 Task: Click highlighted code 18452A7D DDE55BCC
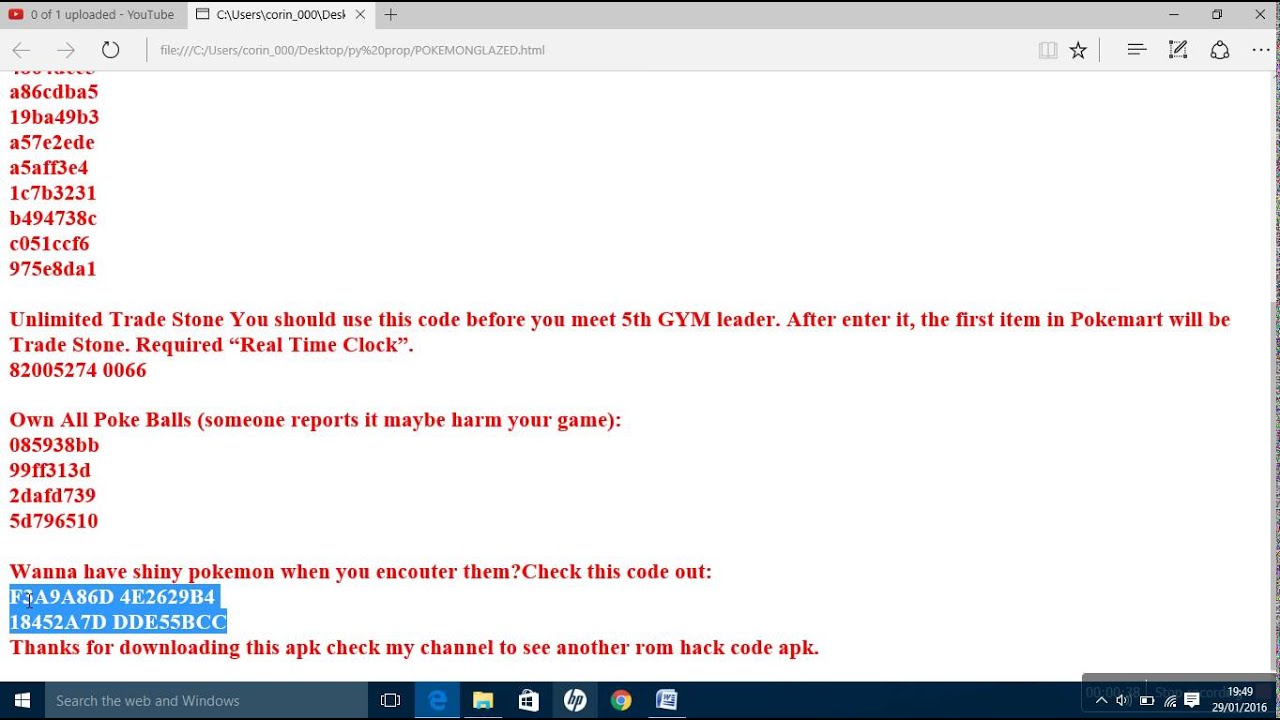[x=118, y=622]
